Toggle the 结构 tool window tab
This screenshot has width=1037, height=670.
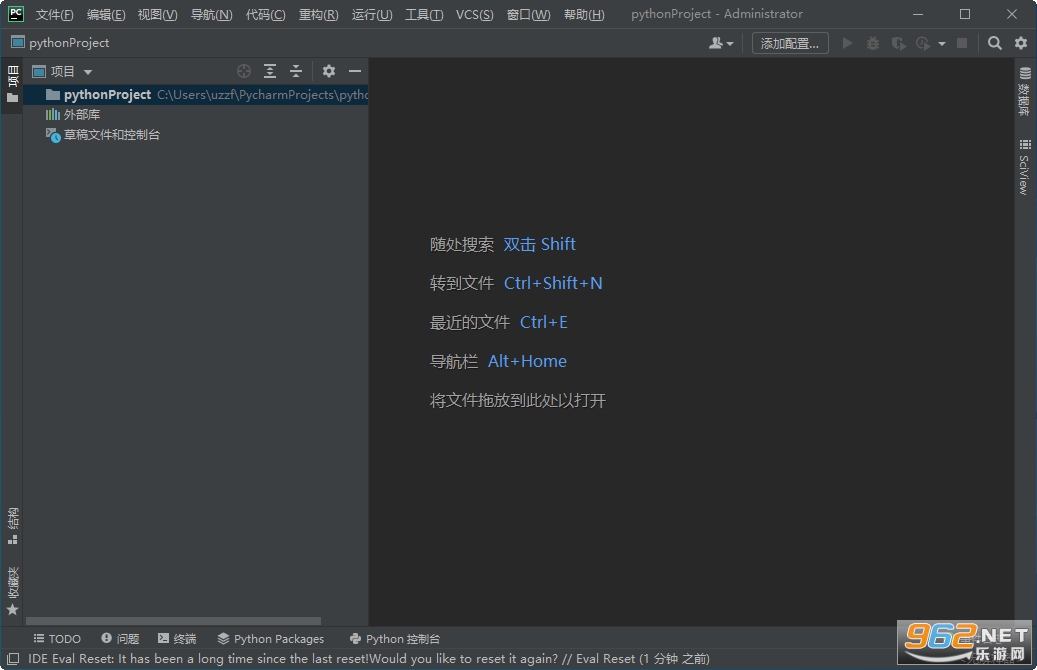[12, 526]
